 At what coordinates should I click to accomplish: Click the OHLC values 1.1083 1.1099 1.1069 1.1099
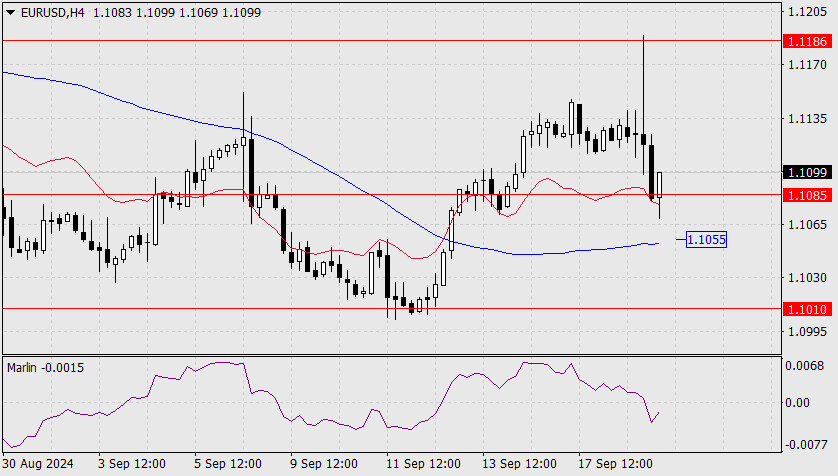(x=177, y=13)
